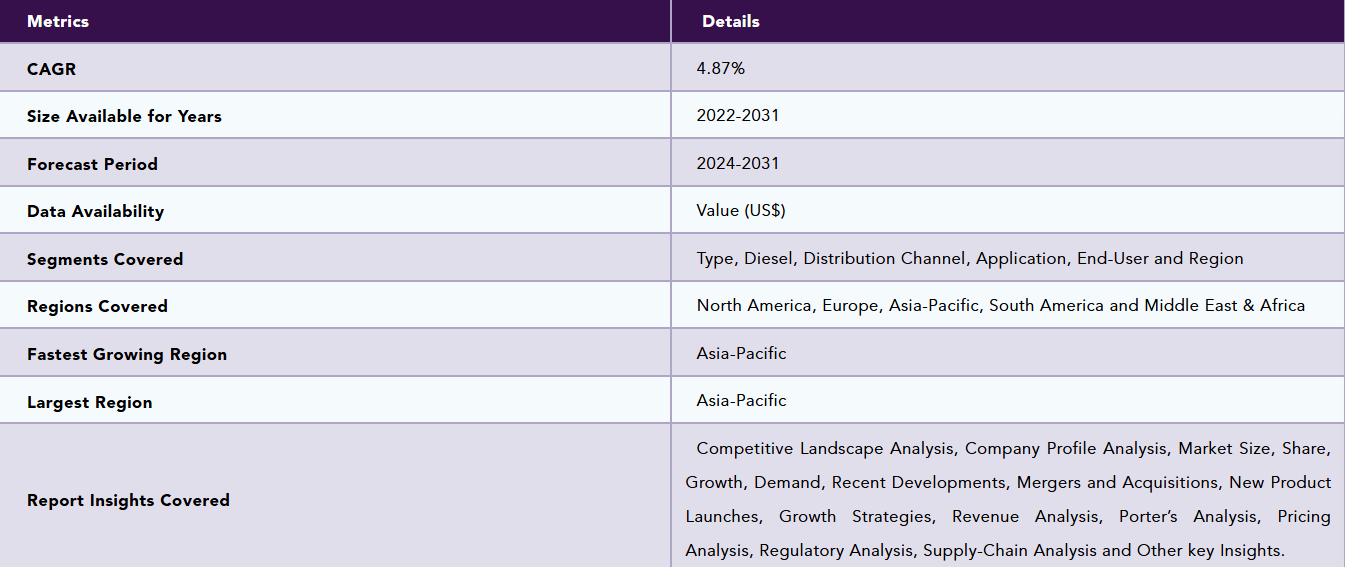
Task: Select Size Available for Years label
Action: (x=124, y=116)
